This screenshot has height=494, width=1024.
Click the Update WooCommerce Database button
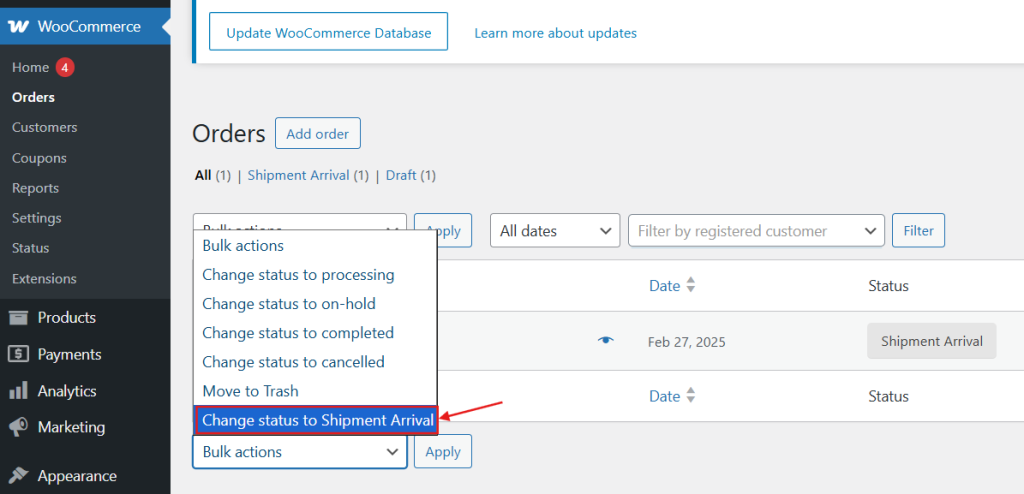coord(328,31)
